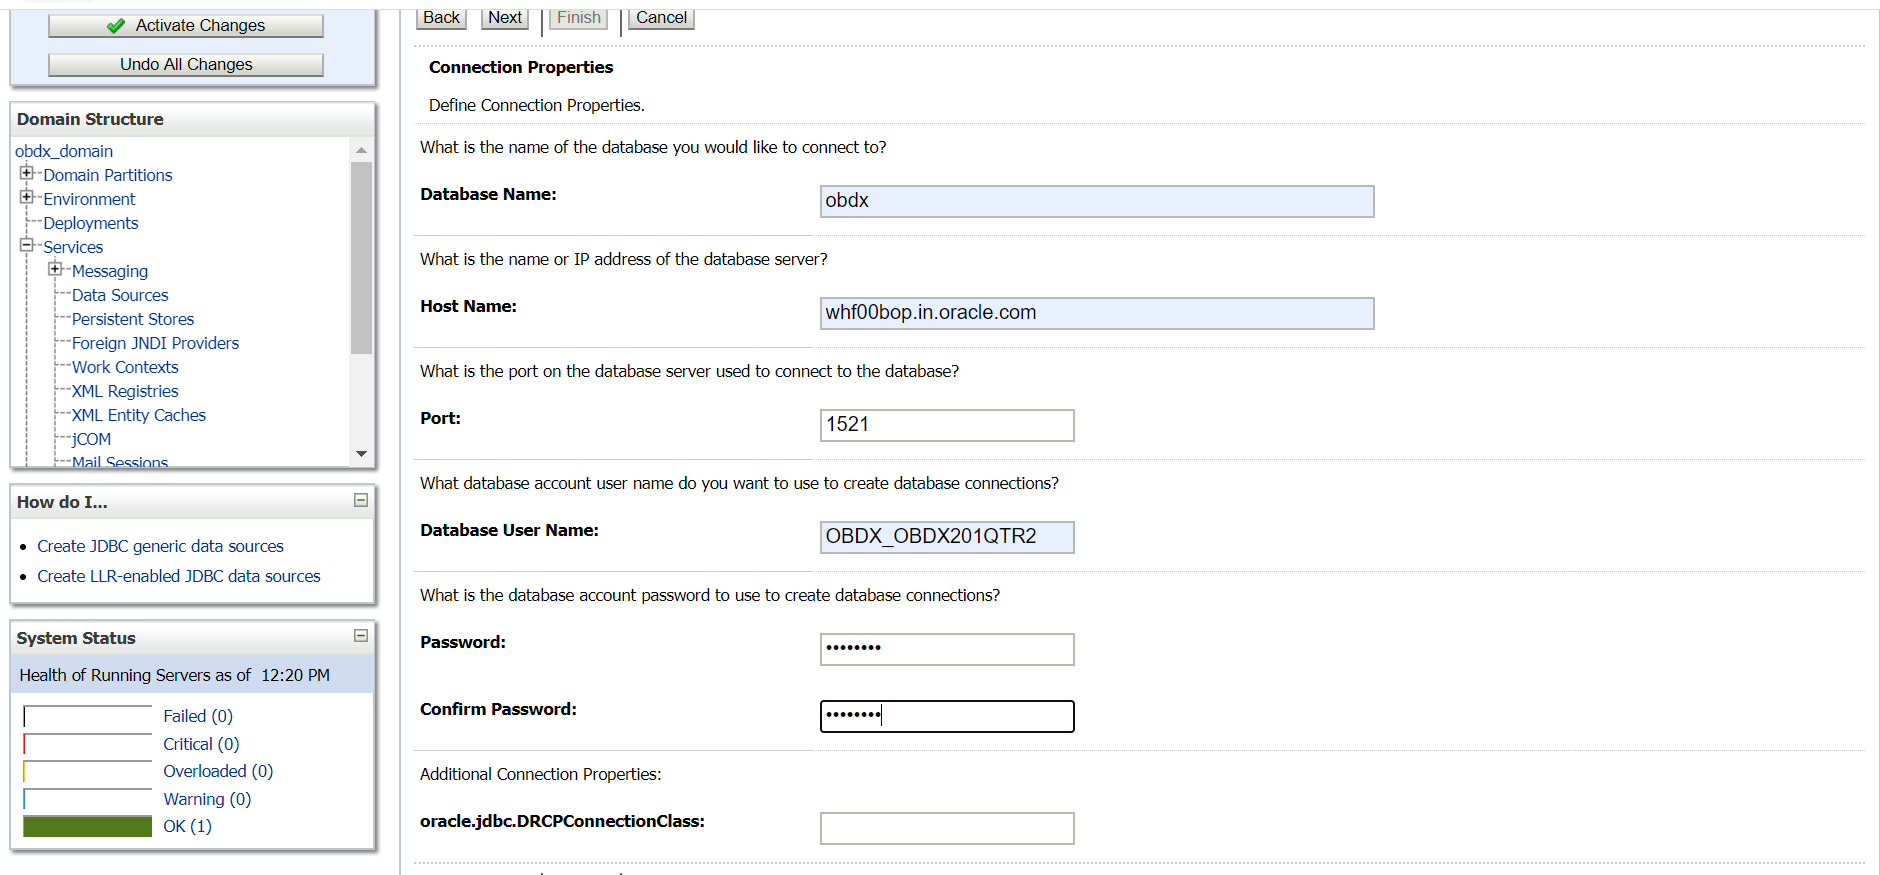The width and height of the screenshot is (1880, 875).
Task: Open the Failed (0) servers link
Action: pos(198,716)
